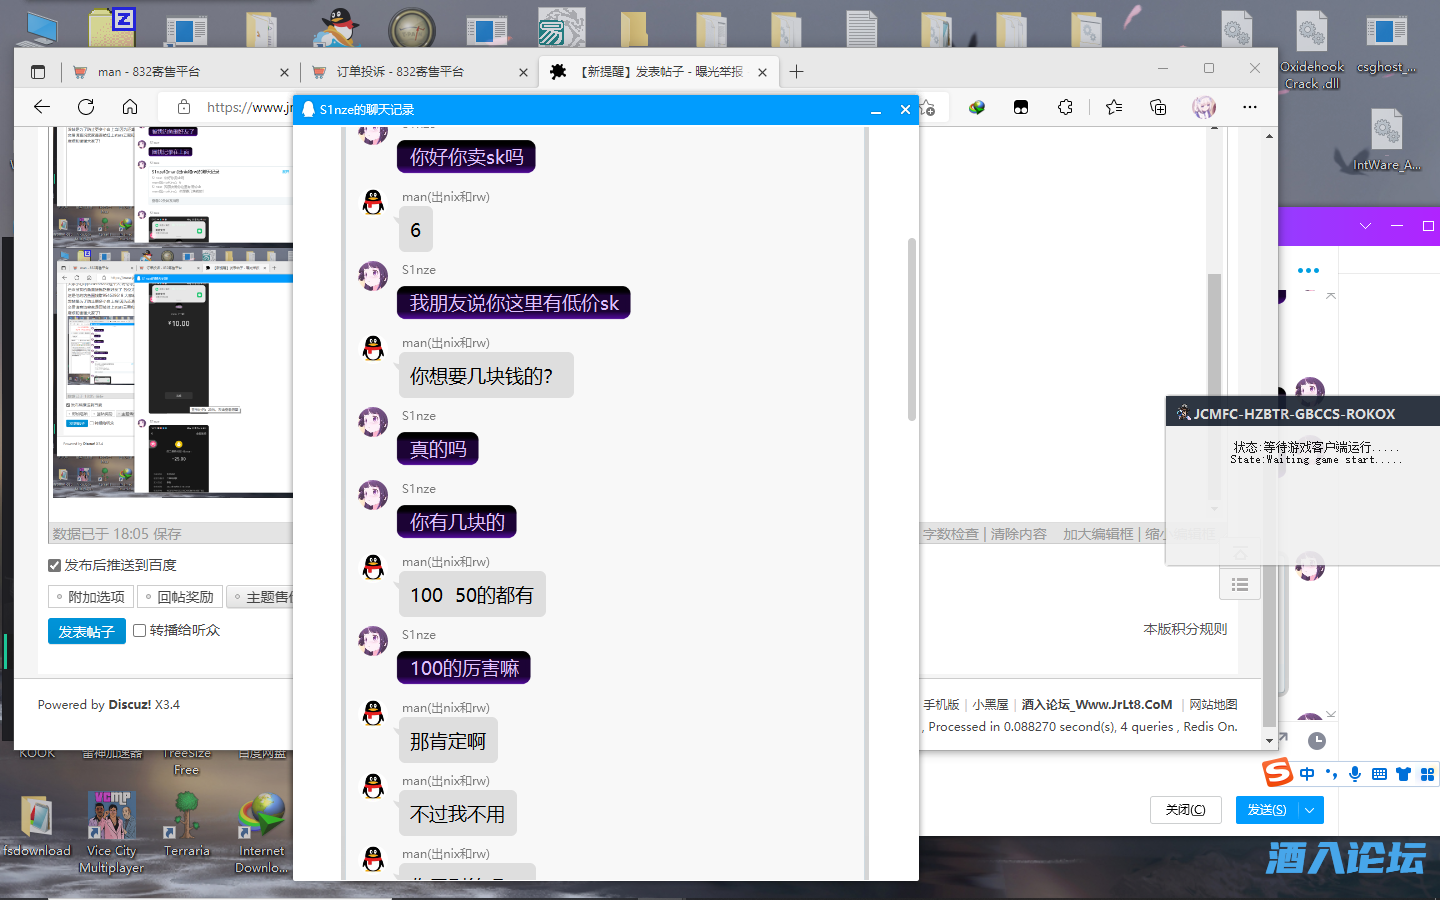
Task: Open the favorites list icon
Action: click(x=1114, y=107)
